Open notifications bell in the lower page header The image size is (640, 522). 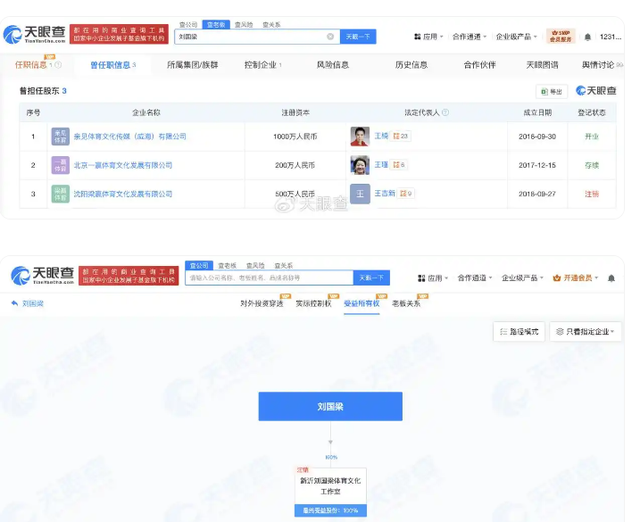611,278
